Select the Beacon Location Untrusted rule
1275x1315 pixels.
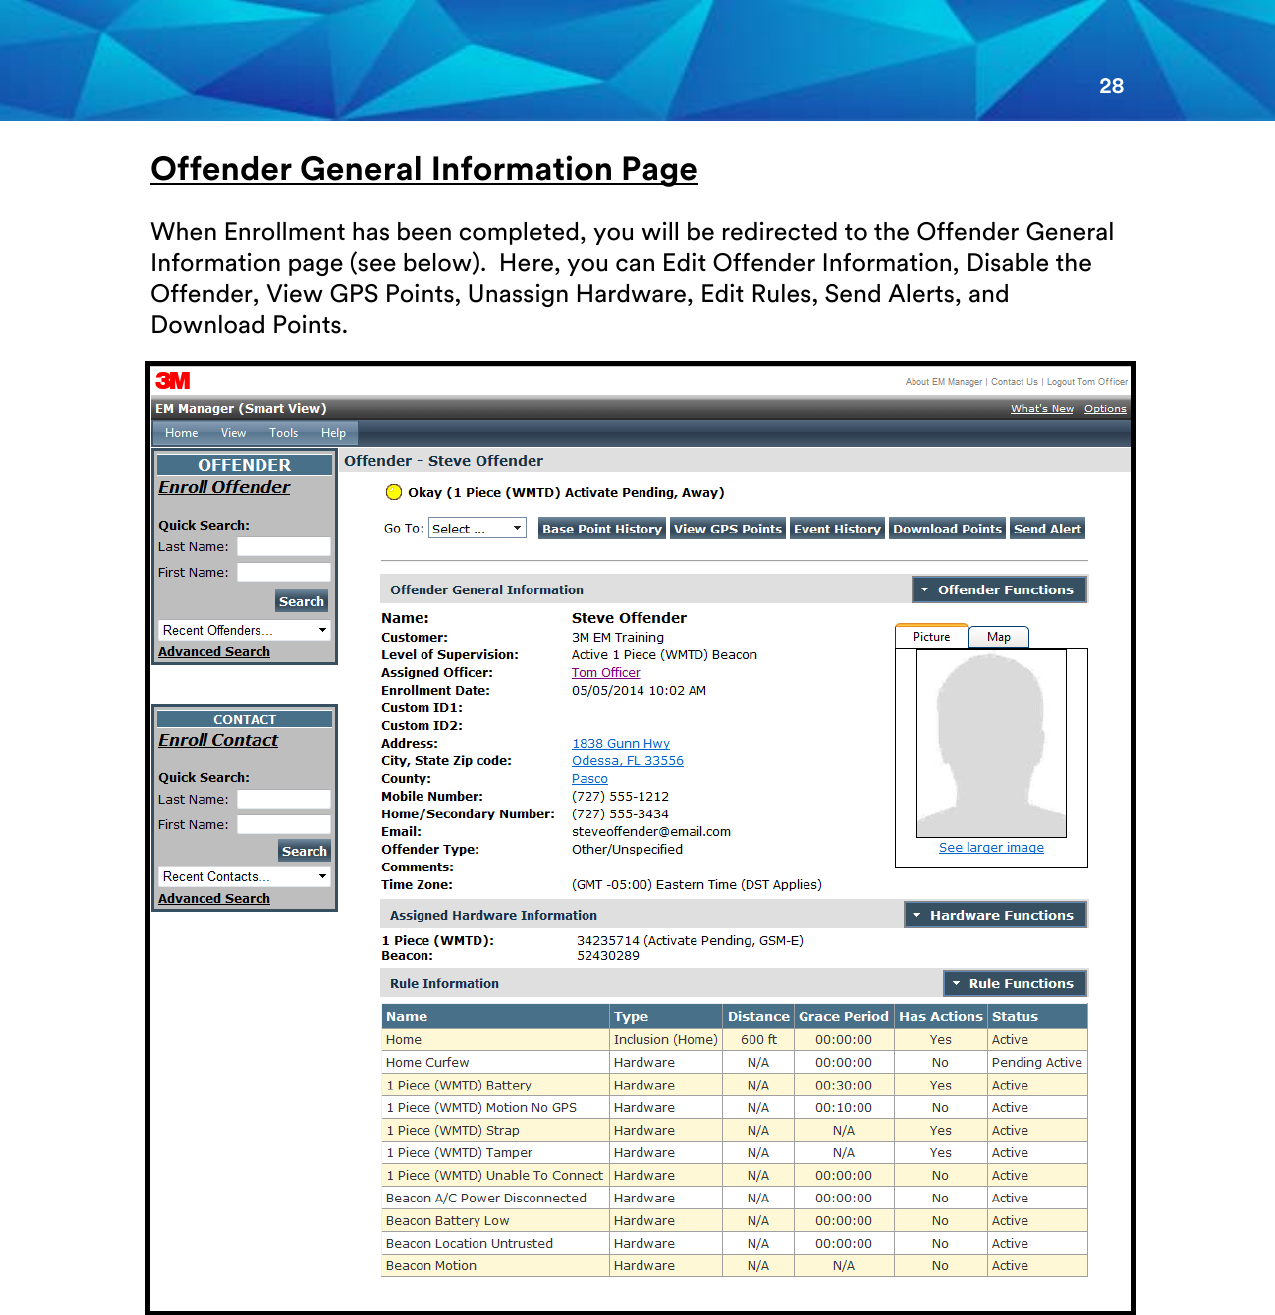(x=469, y=1244)
